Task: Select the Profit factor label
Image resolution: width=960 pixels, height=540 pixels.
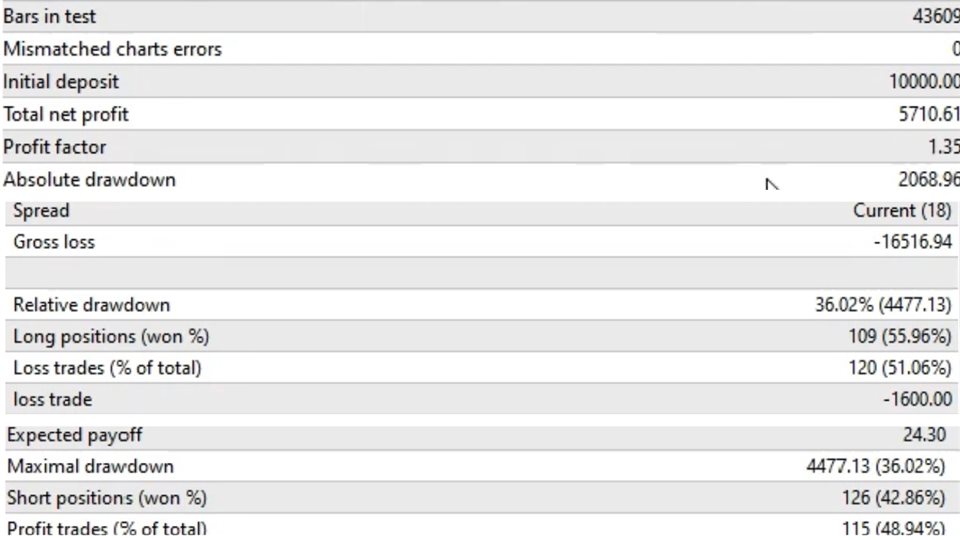Action: 54,147
